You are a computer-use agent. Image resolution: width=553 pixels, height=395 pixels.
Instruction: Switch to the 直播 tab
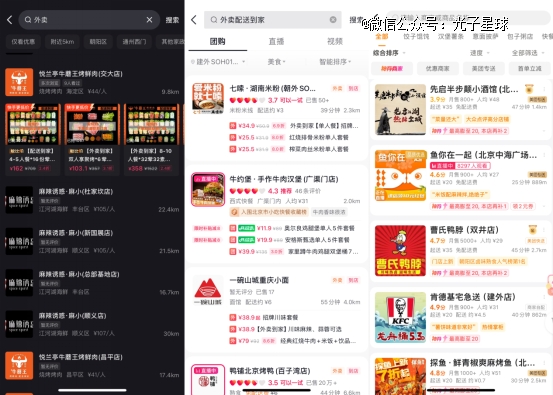(276, 42)
